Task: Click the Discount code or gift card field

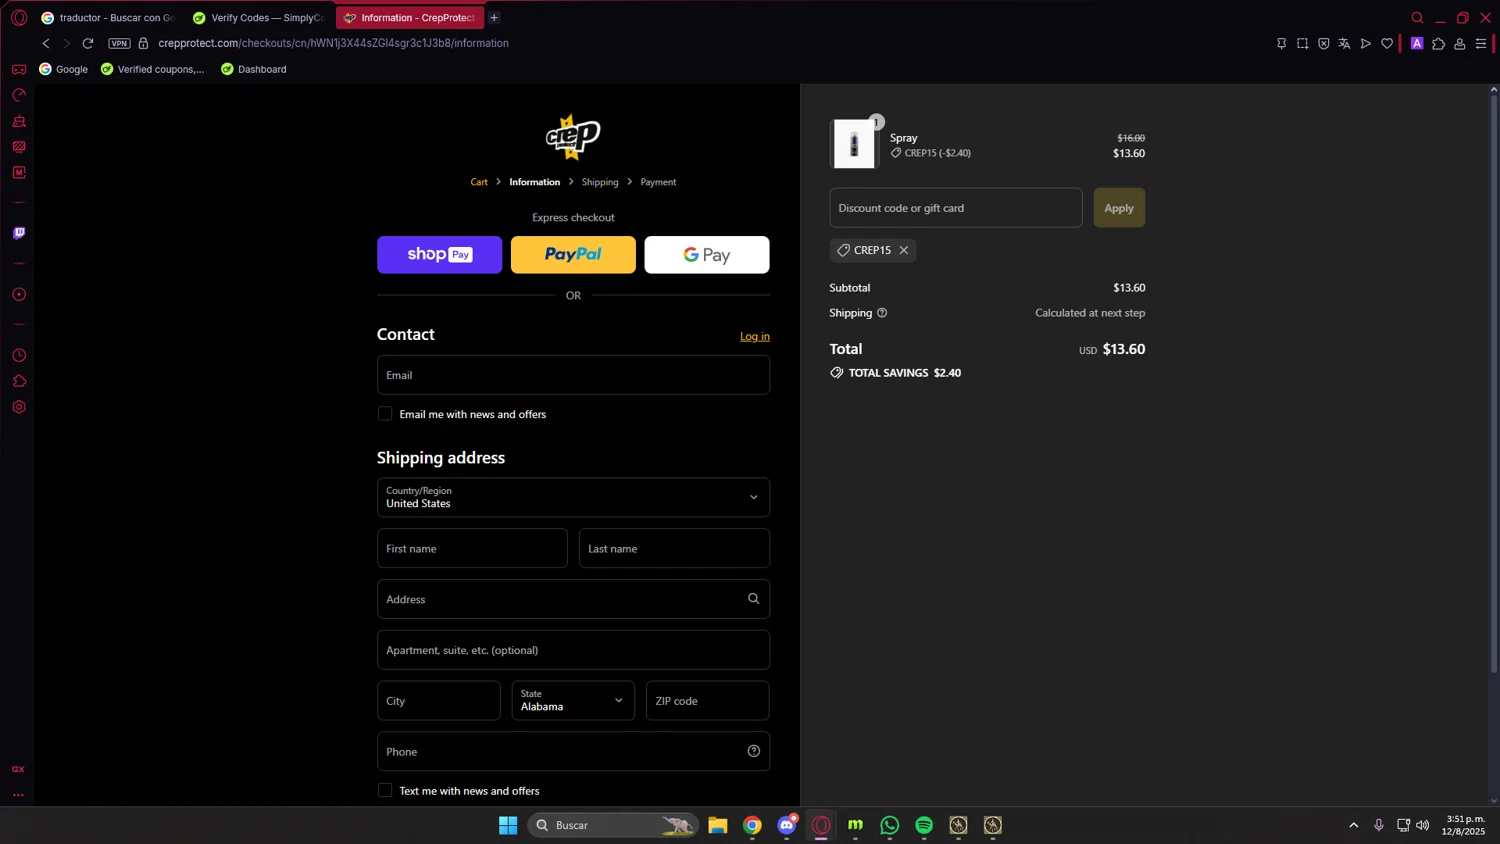Action: [x=956, y=208]
